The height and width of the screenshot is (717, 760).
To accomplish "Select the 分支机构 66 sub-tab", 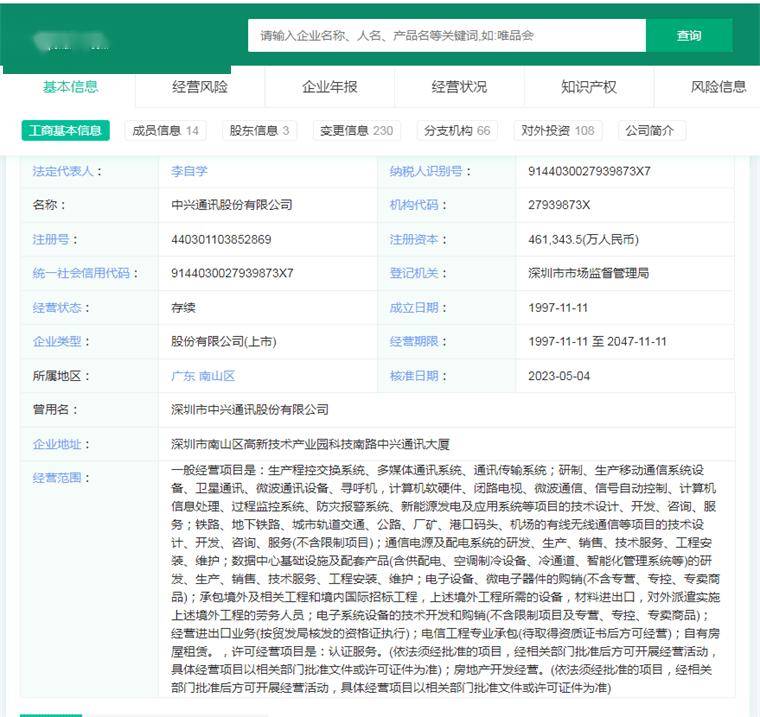I will pos(457,130).
